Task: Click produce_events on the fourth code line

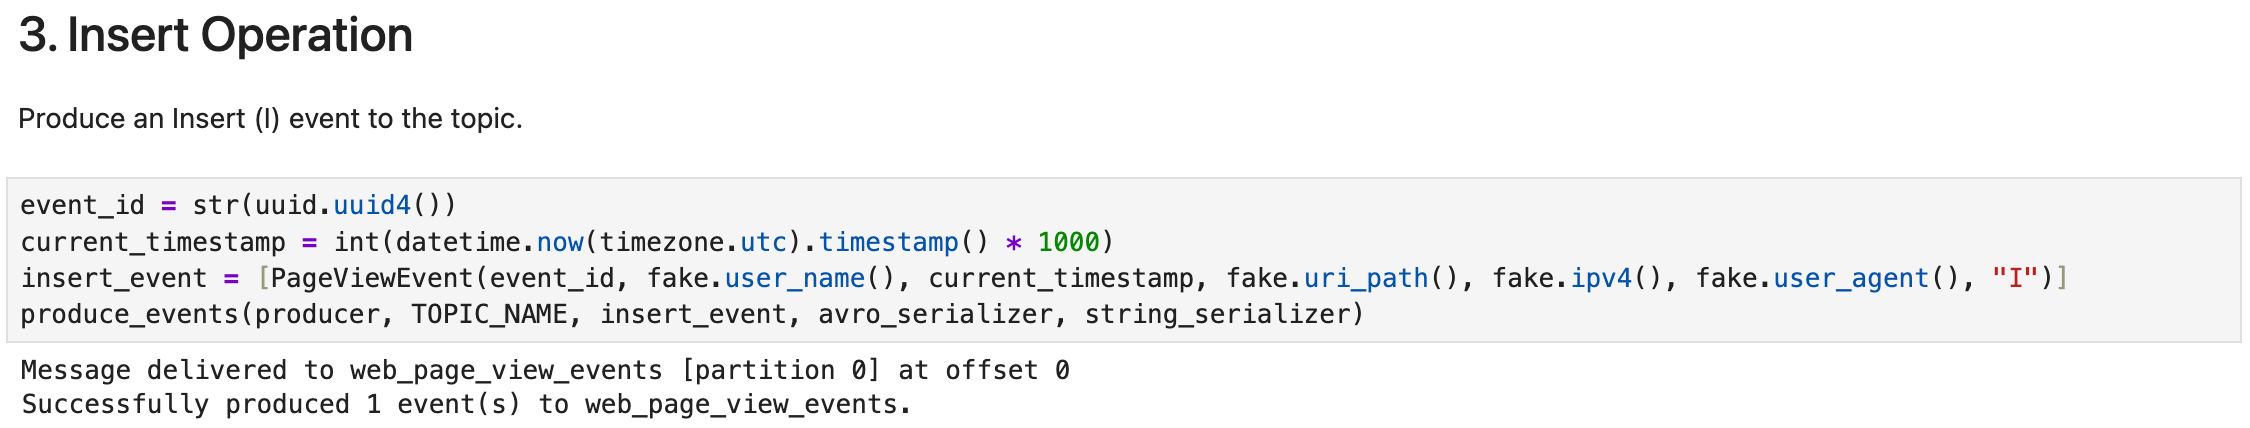Action: 130,314
